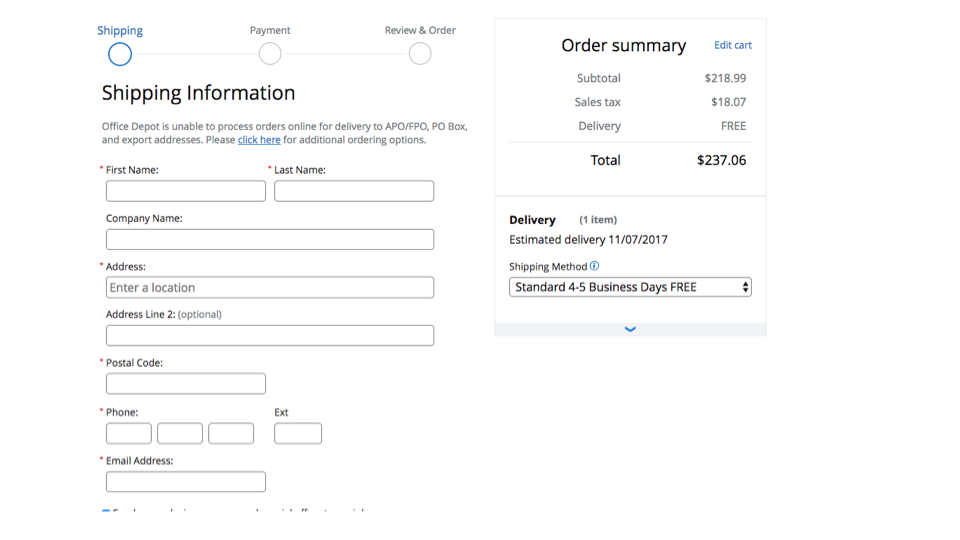The width and height of the screenshot is (960, 540).
Task: Select the Company Name input box
Action: [270, 240]
